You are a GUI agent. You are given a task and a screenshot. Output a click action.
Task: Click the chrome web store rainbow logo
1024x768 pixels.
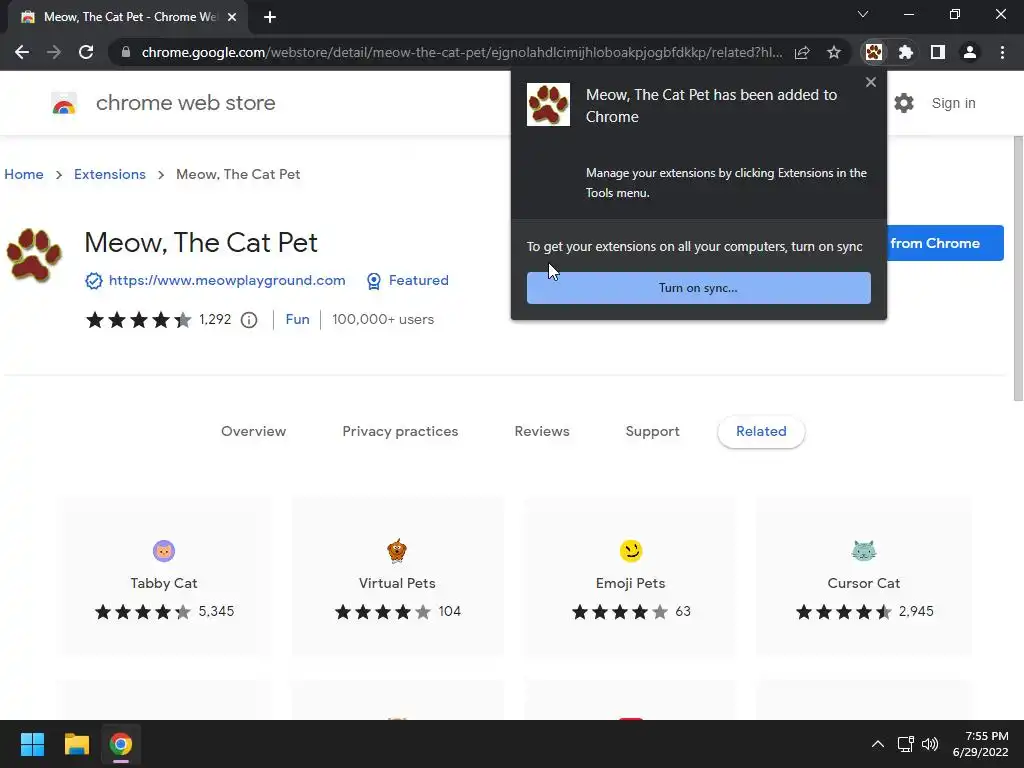pos(64,103)
